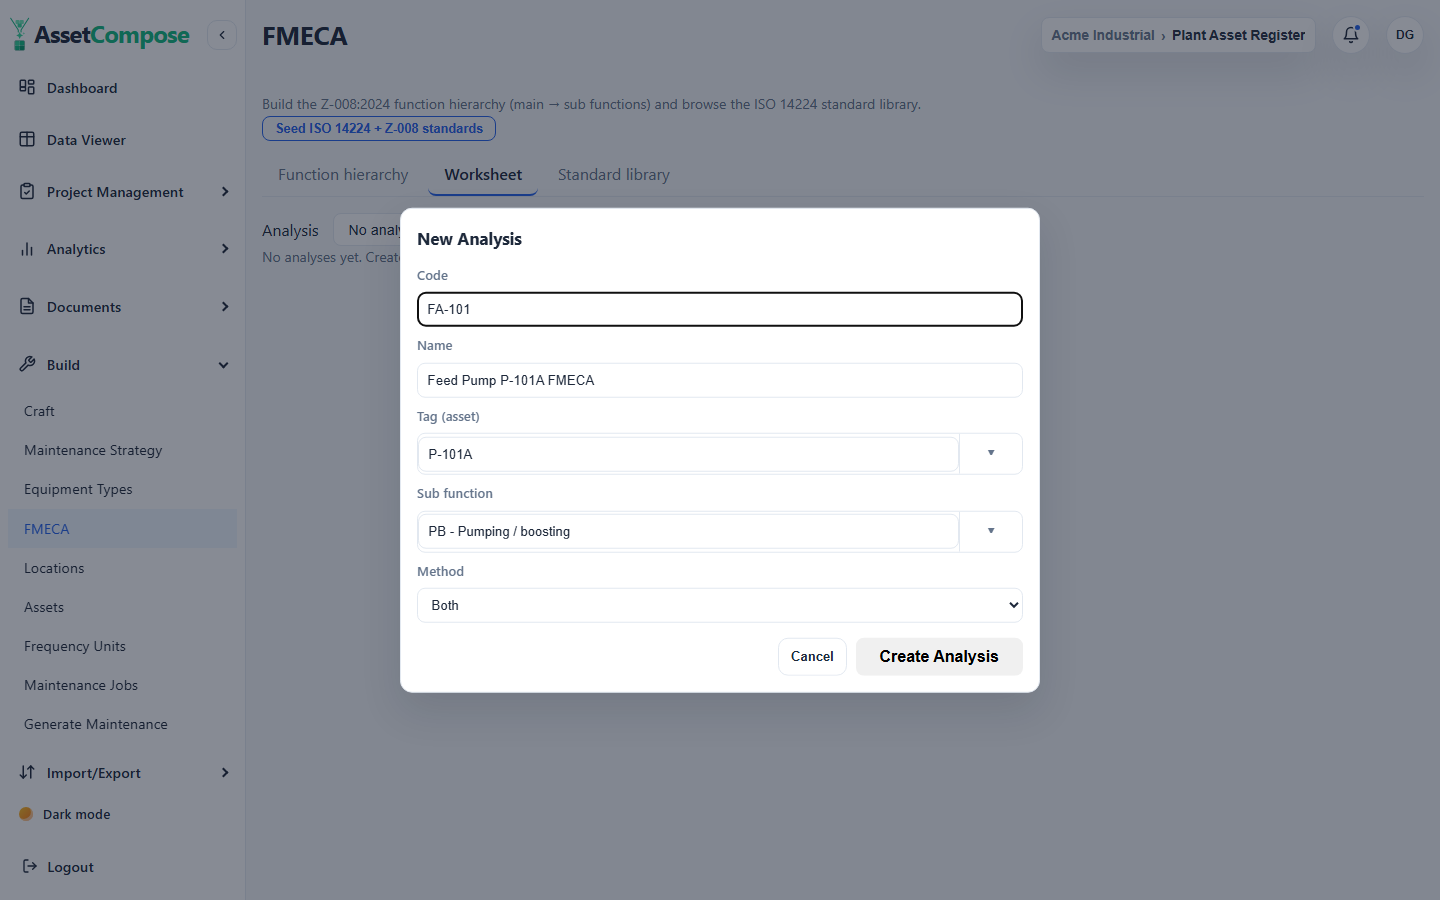This screenshot has width=1440, height=900.
Task: Click the AssetCompose logo
Action: tap(100, 35)
